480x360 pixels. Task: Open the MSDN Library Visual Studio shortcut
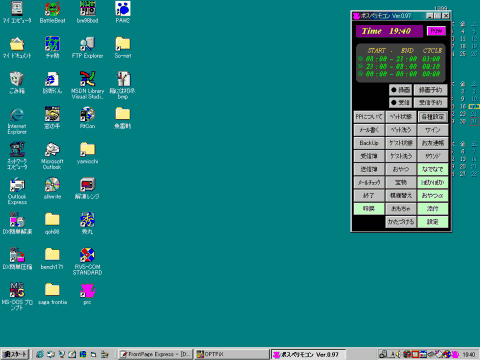[x=87, y=85]
